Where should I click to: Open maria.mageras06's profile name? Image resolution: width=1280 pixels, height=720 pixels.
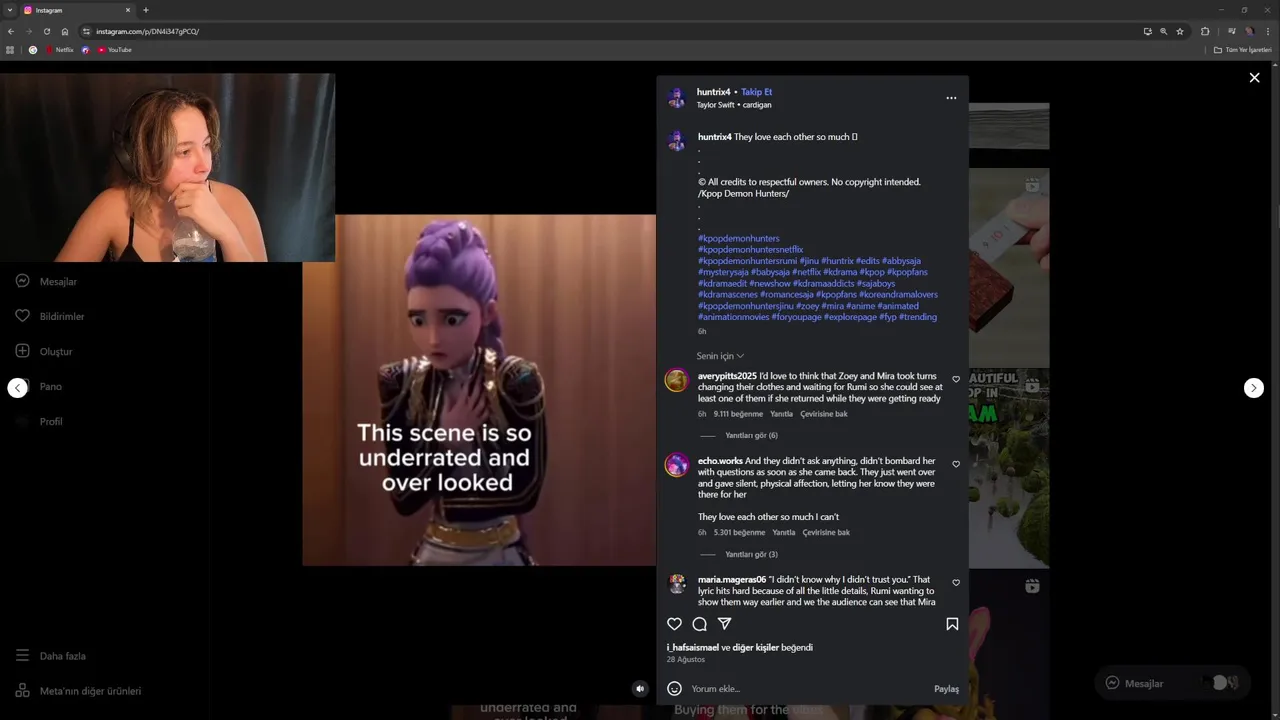coord(732,580)
